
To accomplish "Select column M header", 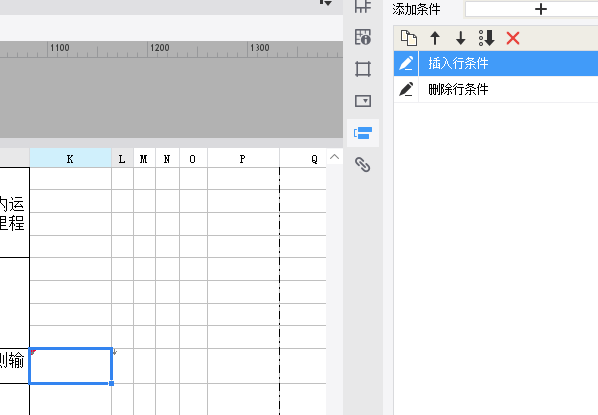I will point(144,158).
